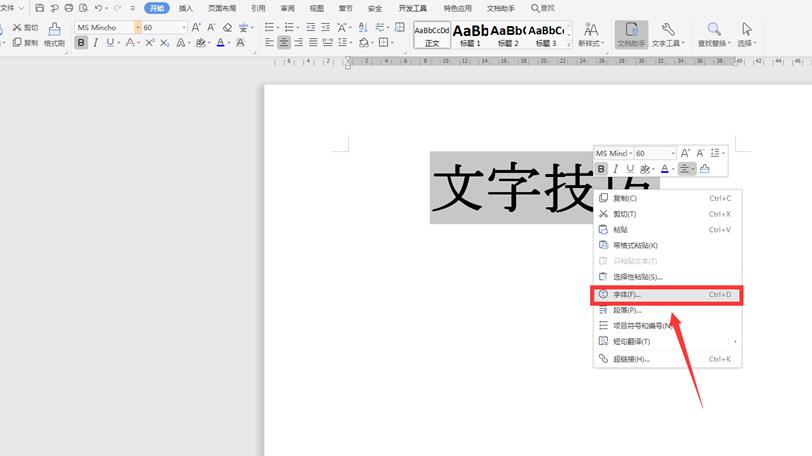Viewport: 812px width, 456px height.
Task: Open ribbon font name dropdown arrow
Action: [x=138, y=27]
